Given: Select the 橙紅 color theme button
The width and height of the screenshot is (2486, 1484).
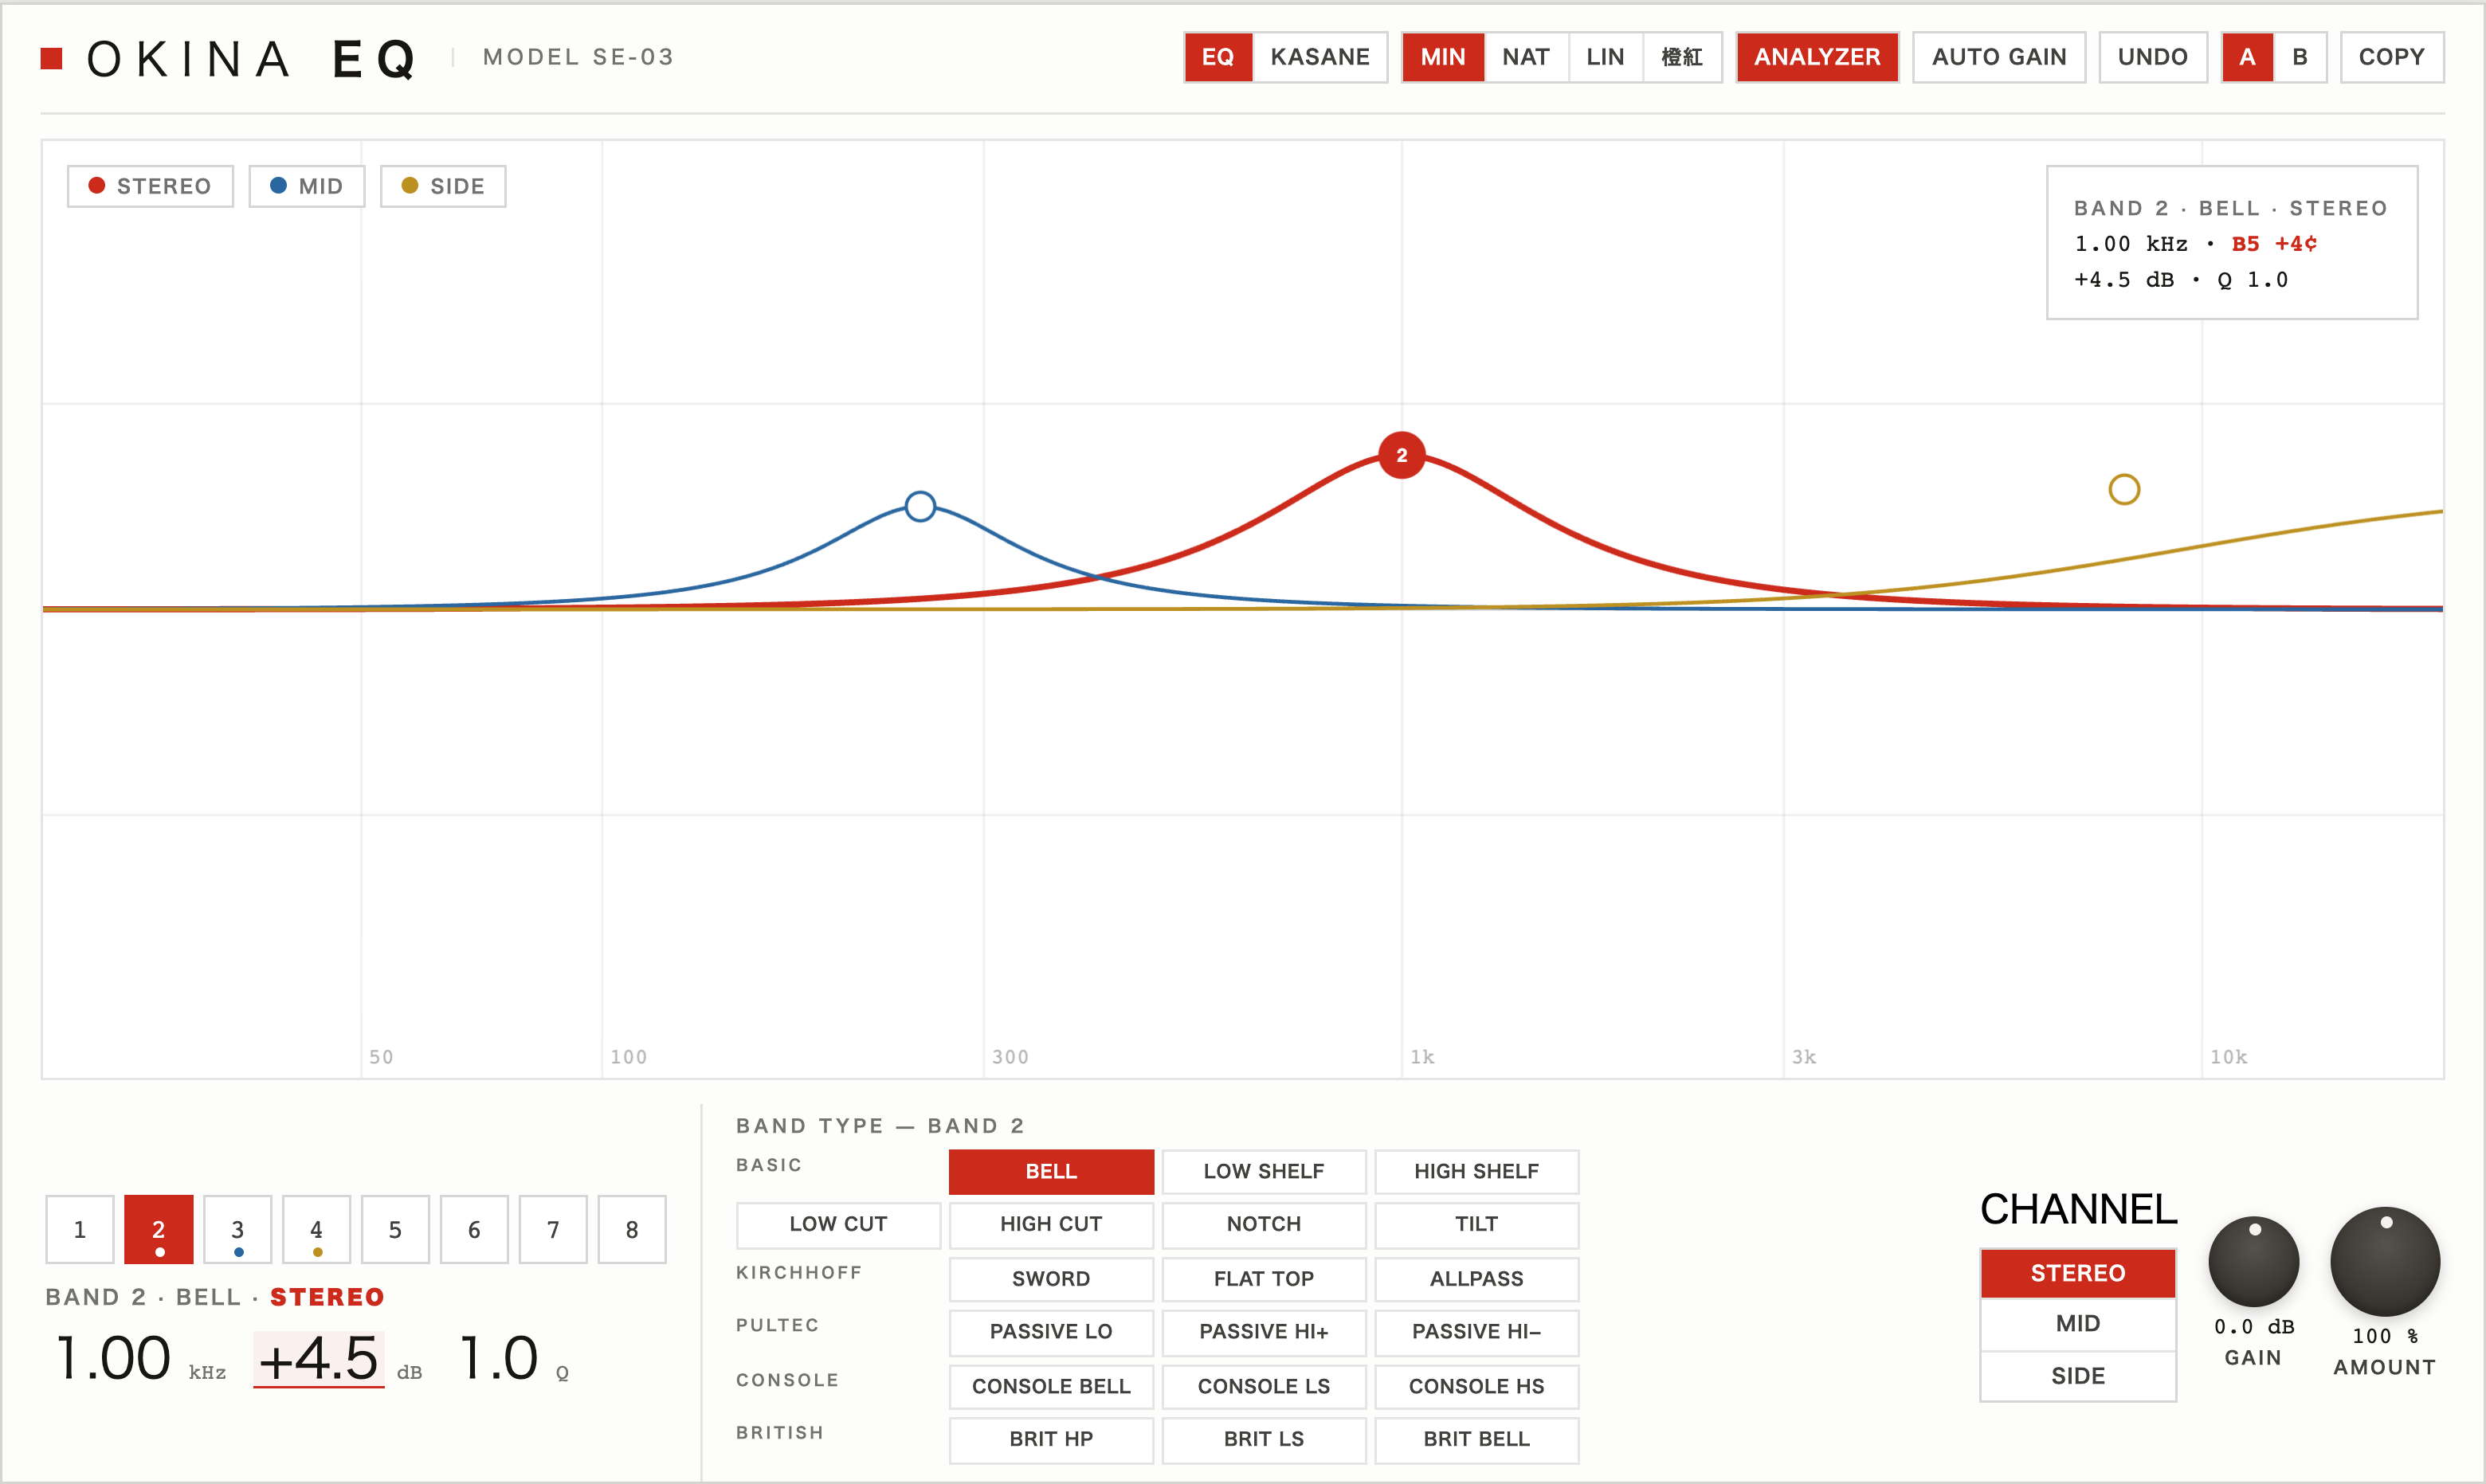Looking at the screenshot, I should (x=1681, y=57).
